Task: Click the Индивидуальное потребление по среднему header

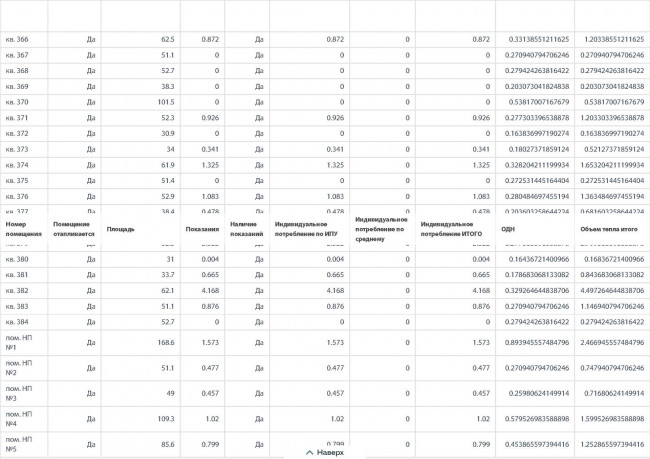Action: click(x=381, y=229)
